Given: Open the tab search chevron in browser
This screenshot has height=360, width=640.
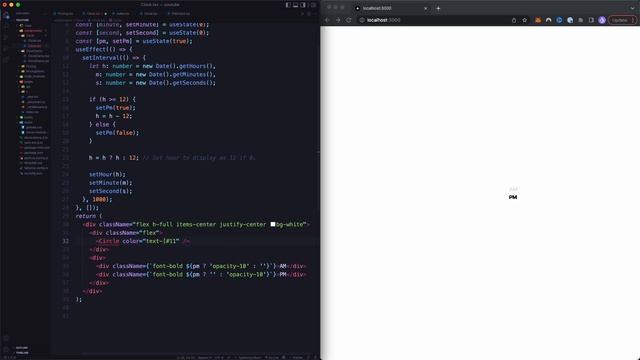Looking at the screenshot, I should pyautogui.click(x=632, y=8).
